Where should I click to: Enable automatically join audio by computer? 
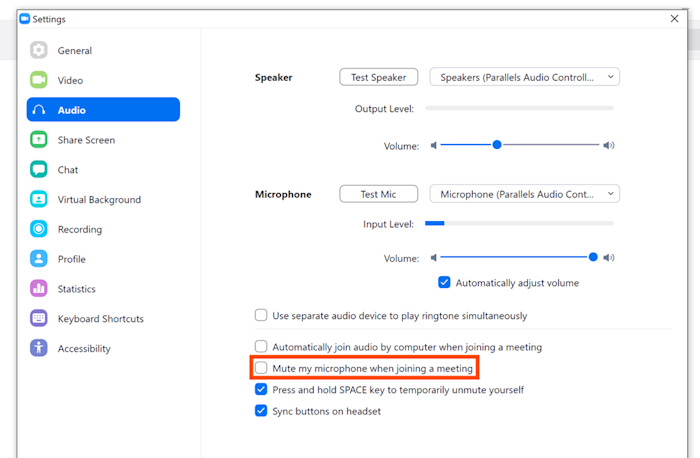tap(261, 346)
